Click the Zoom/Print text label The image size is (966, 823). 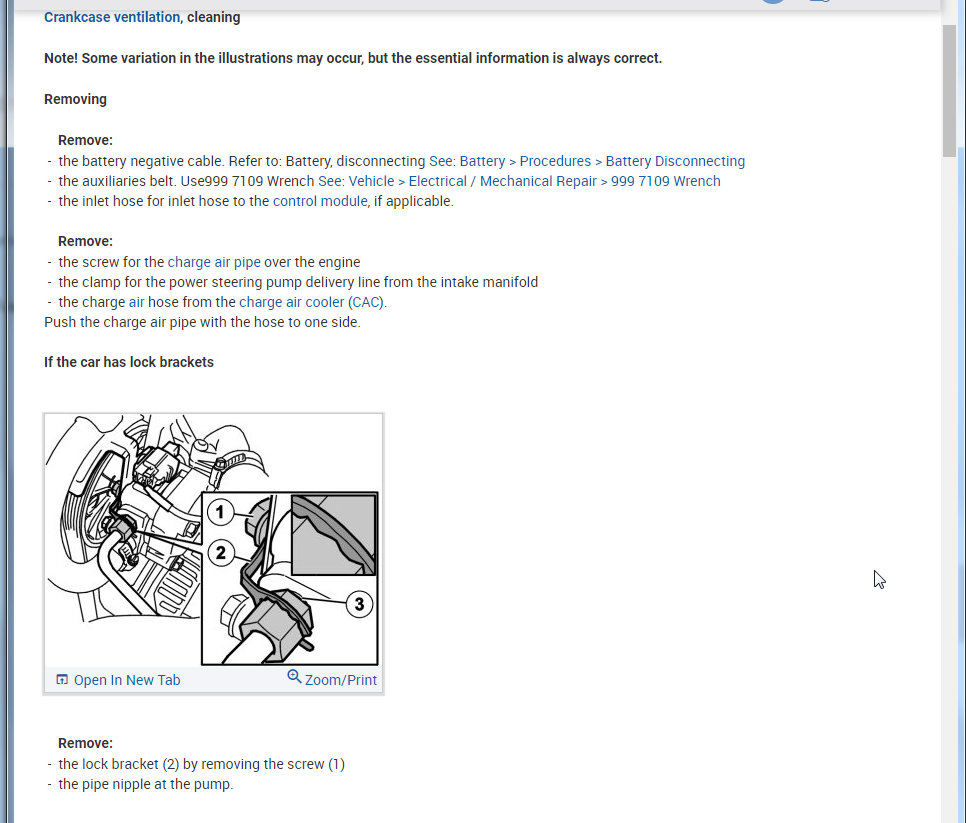(341, 680)
